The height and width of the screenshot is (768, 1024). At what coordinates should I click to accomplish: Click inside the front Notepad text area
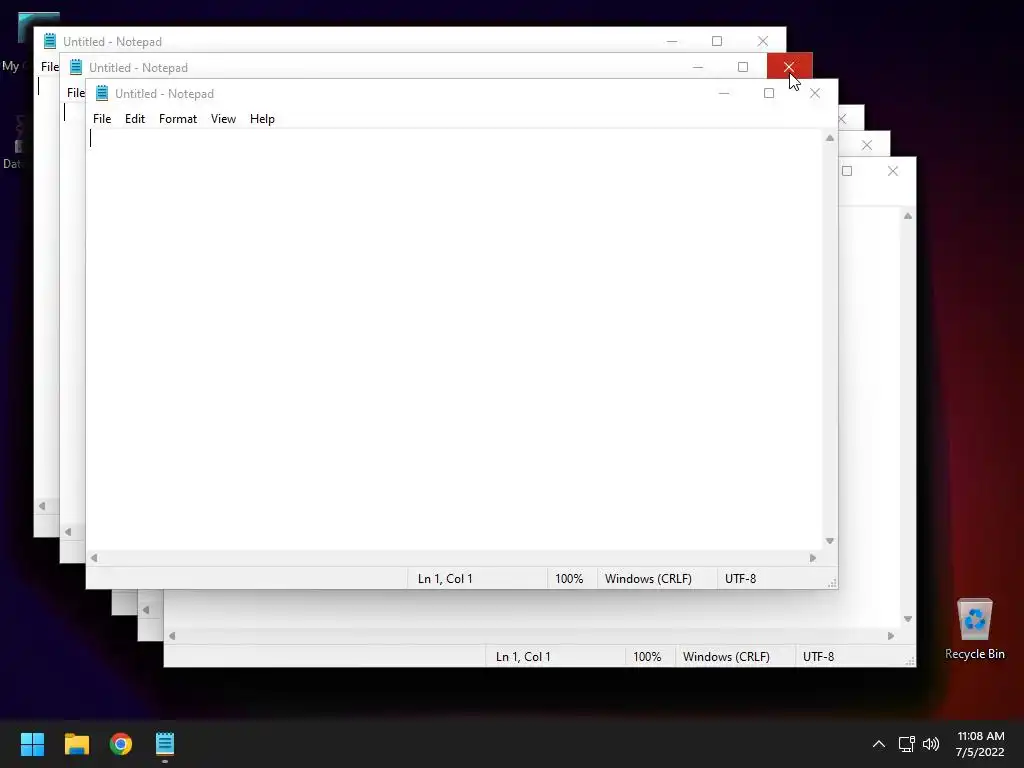pyautogui.click(x=455, y=340)
